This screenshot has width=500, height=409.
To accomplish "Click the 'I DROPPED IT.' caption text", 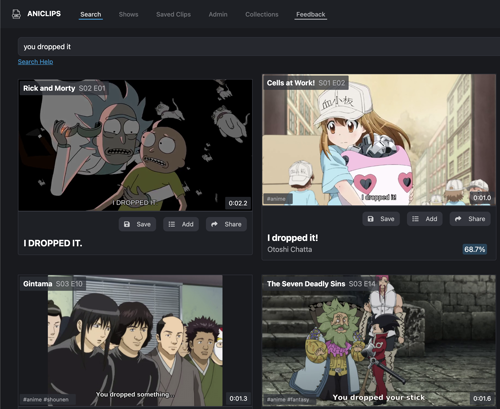I will point(53,243).
